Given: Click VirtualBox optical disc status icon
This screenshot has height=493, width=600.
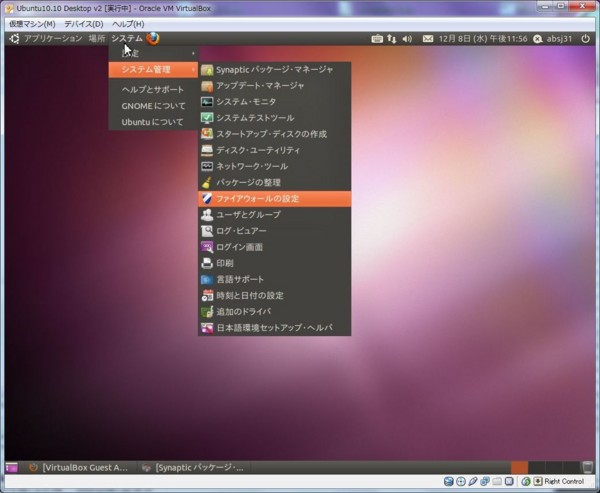Looking at the screenshot, I should click(x=461, y=482).
